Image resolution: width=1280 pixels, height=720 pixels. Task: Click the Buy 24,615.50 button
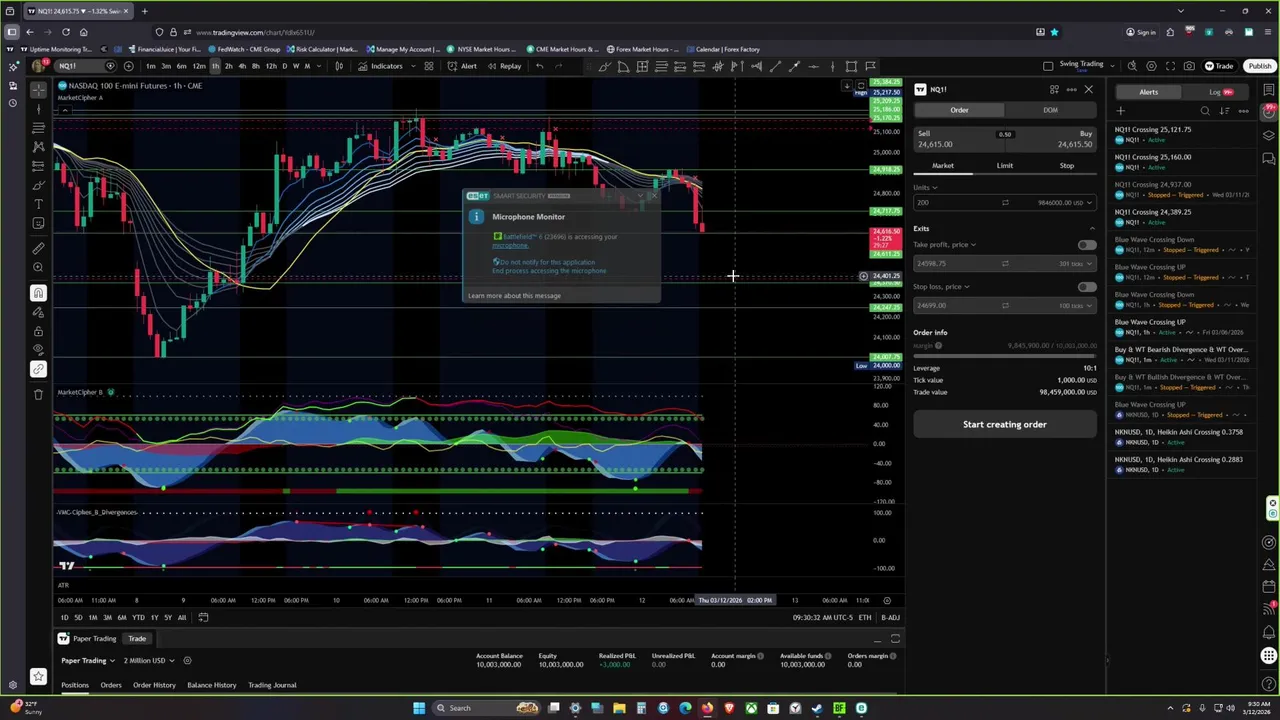pyautogui.click(x=1052, y=139)
